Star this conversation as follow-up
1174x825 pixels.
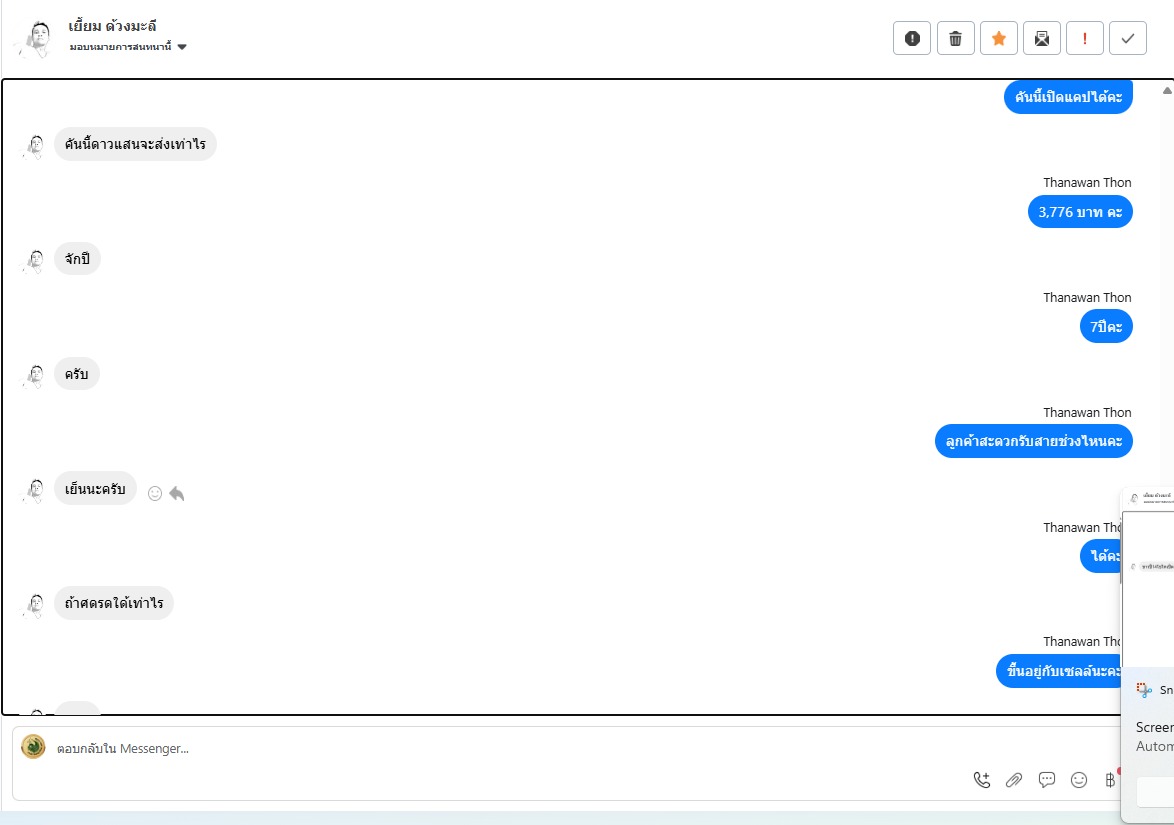point(998,38)
